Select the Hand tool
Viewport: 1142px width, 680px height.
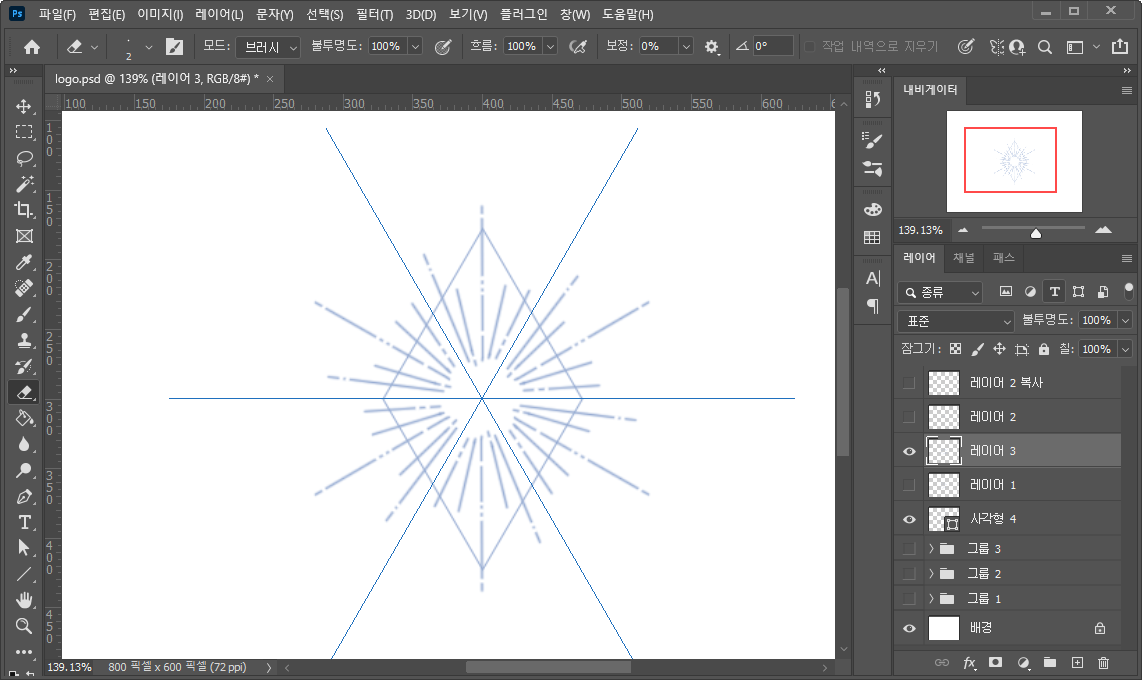click(24, 600)
